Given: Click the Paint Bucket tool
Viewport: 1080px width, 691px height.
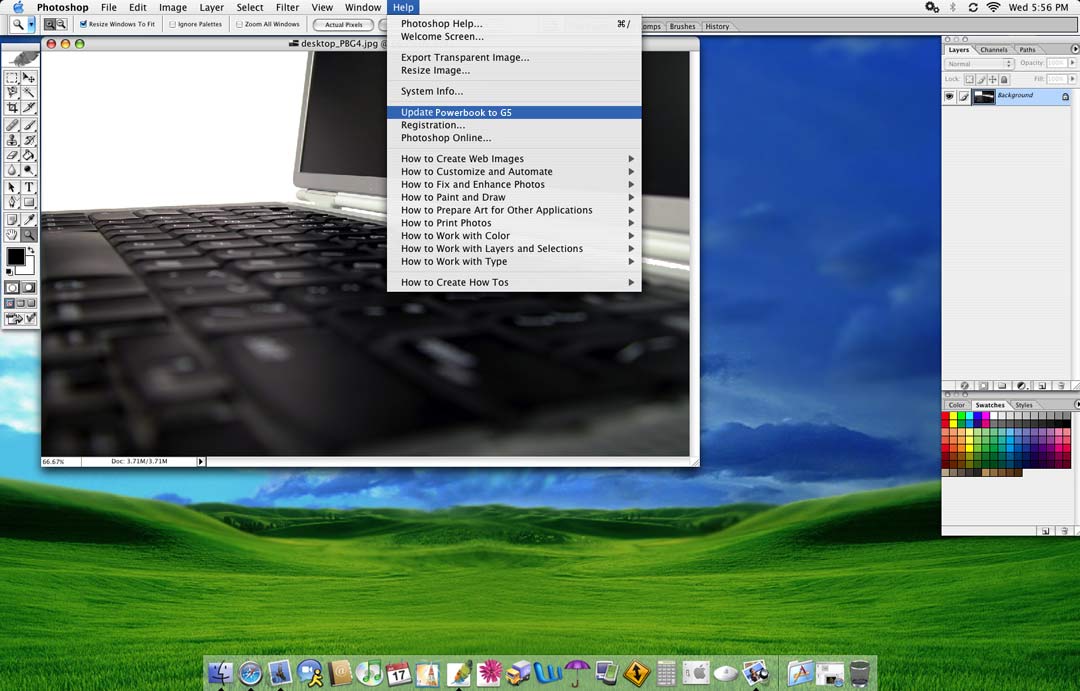Looking at the screenshot, I should 29,155.
